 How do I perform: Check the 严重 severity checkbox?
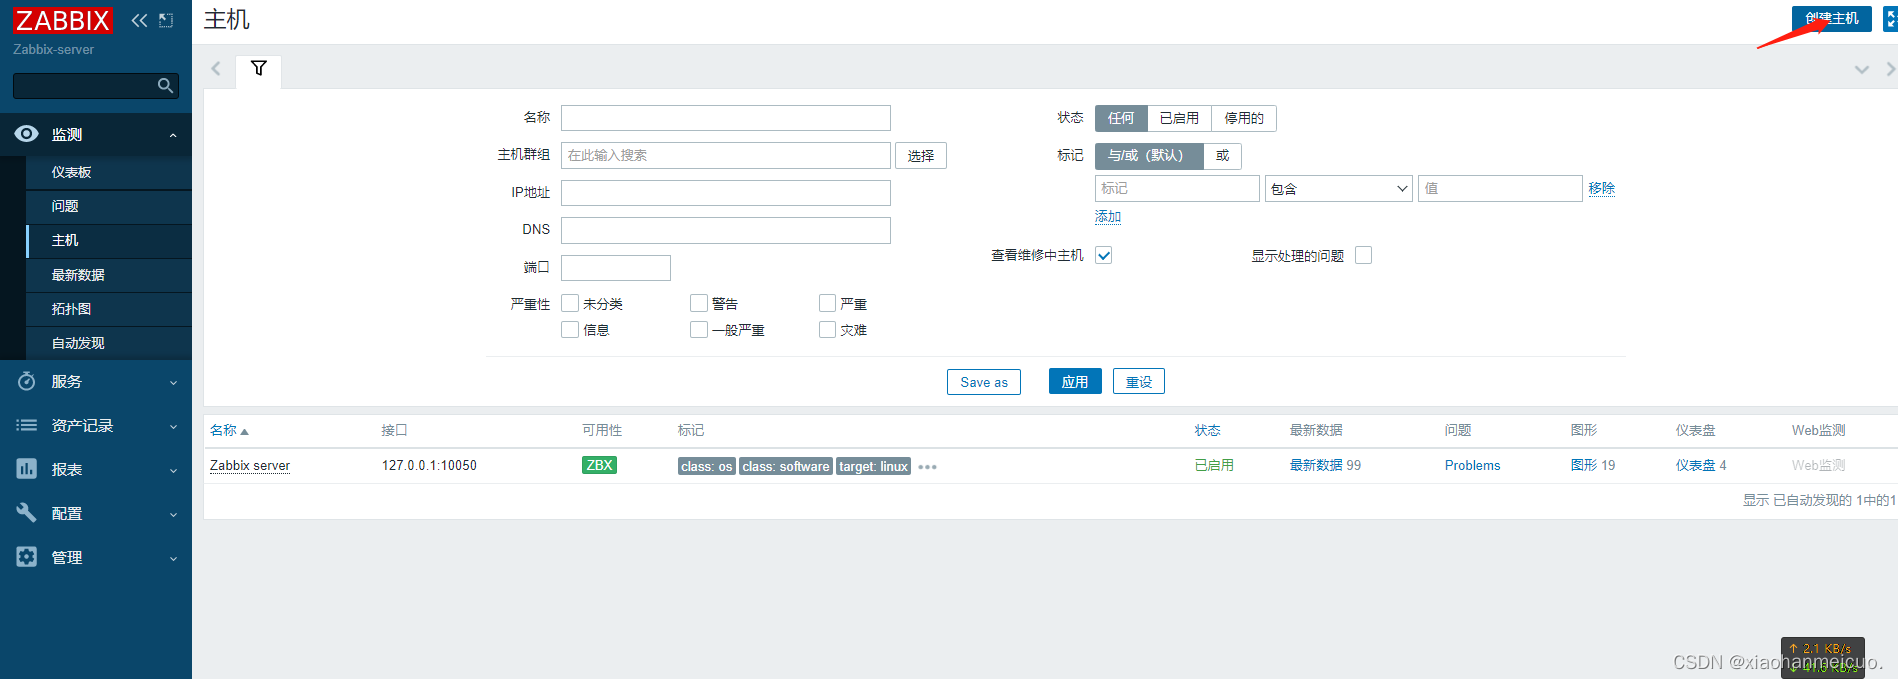(x=827, y=303)
